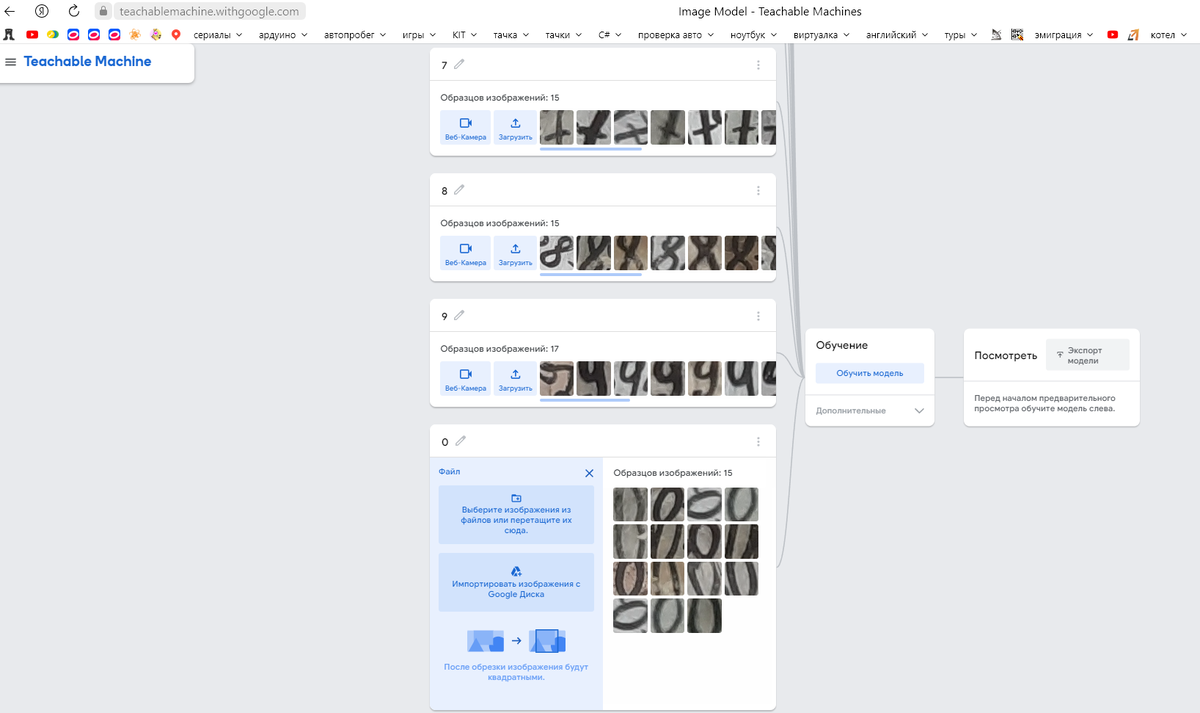Click the Веб-Камера button in class 9
Screen dimensions: 1200x713
466,379
